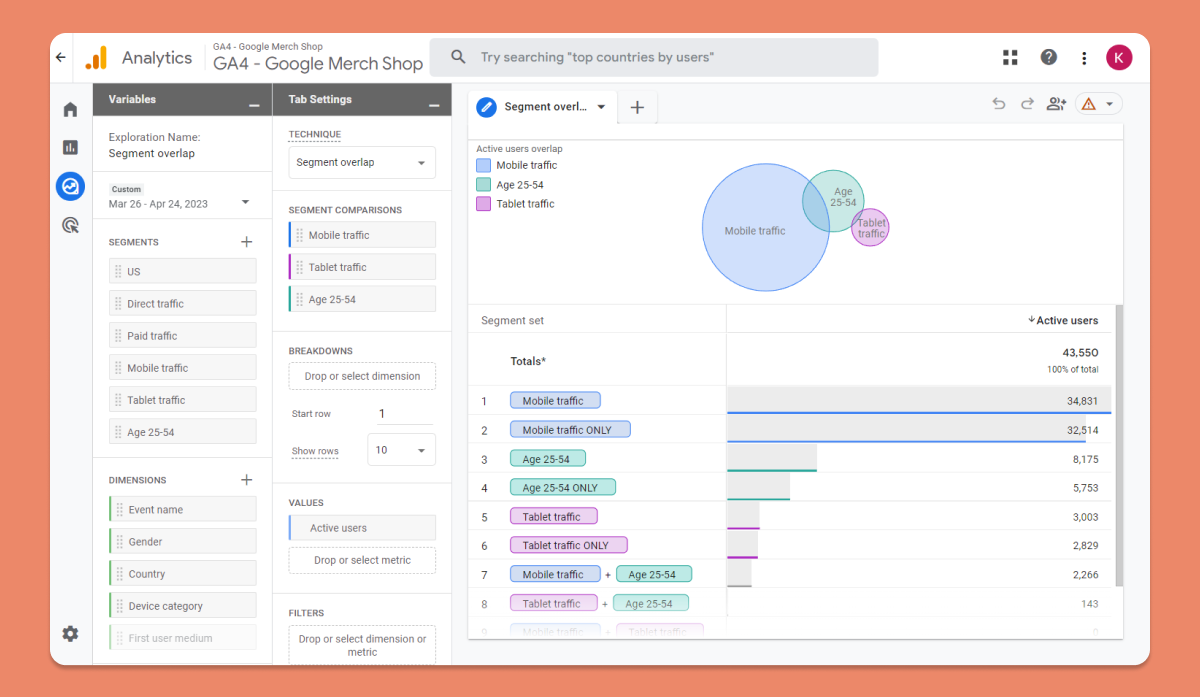This screenshot has width=1200, height=697.
Task: Open the Reports bar chart icon
Action: click(x=70, y=147)
